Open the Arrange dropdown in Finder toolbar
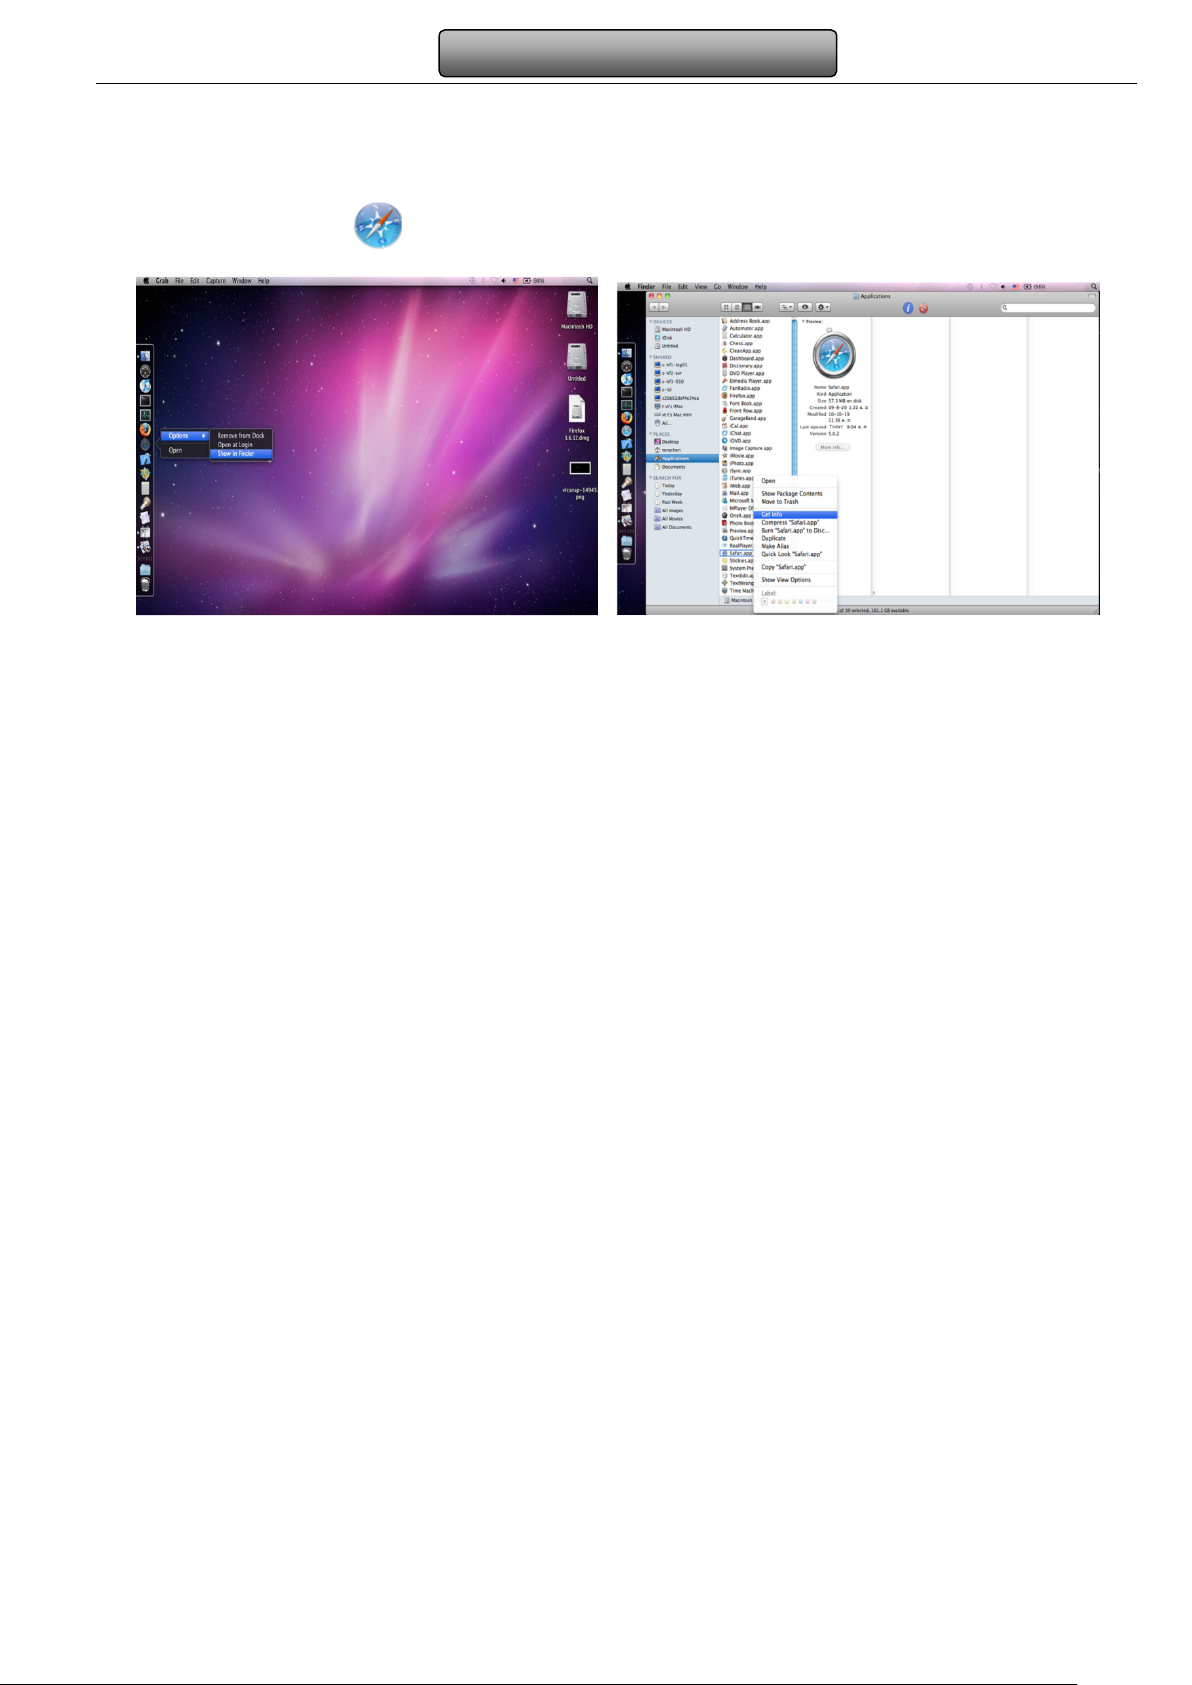Viewport: 1192px width, 1685px height. point(787,307)
